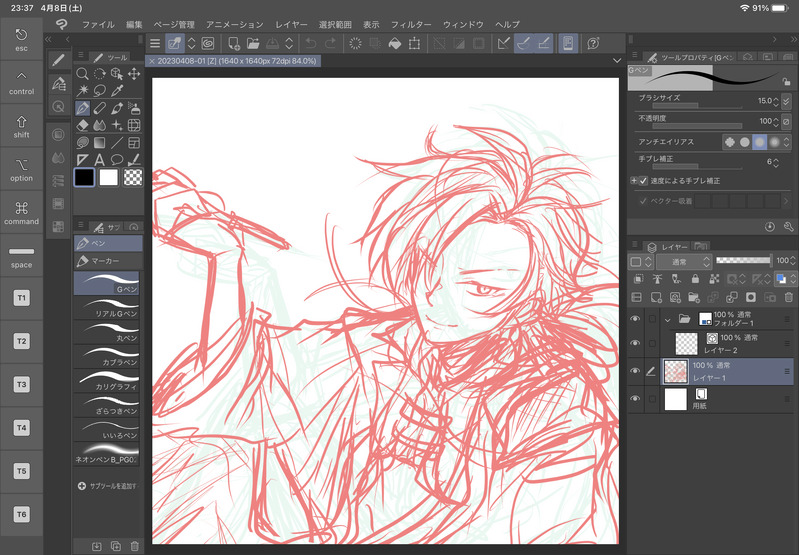Screen dimensions: 799x555
Task: Open the アニメーション menu
Action: (x=234, y=24)
